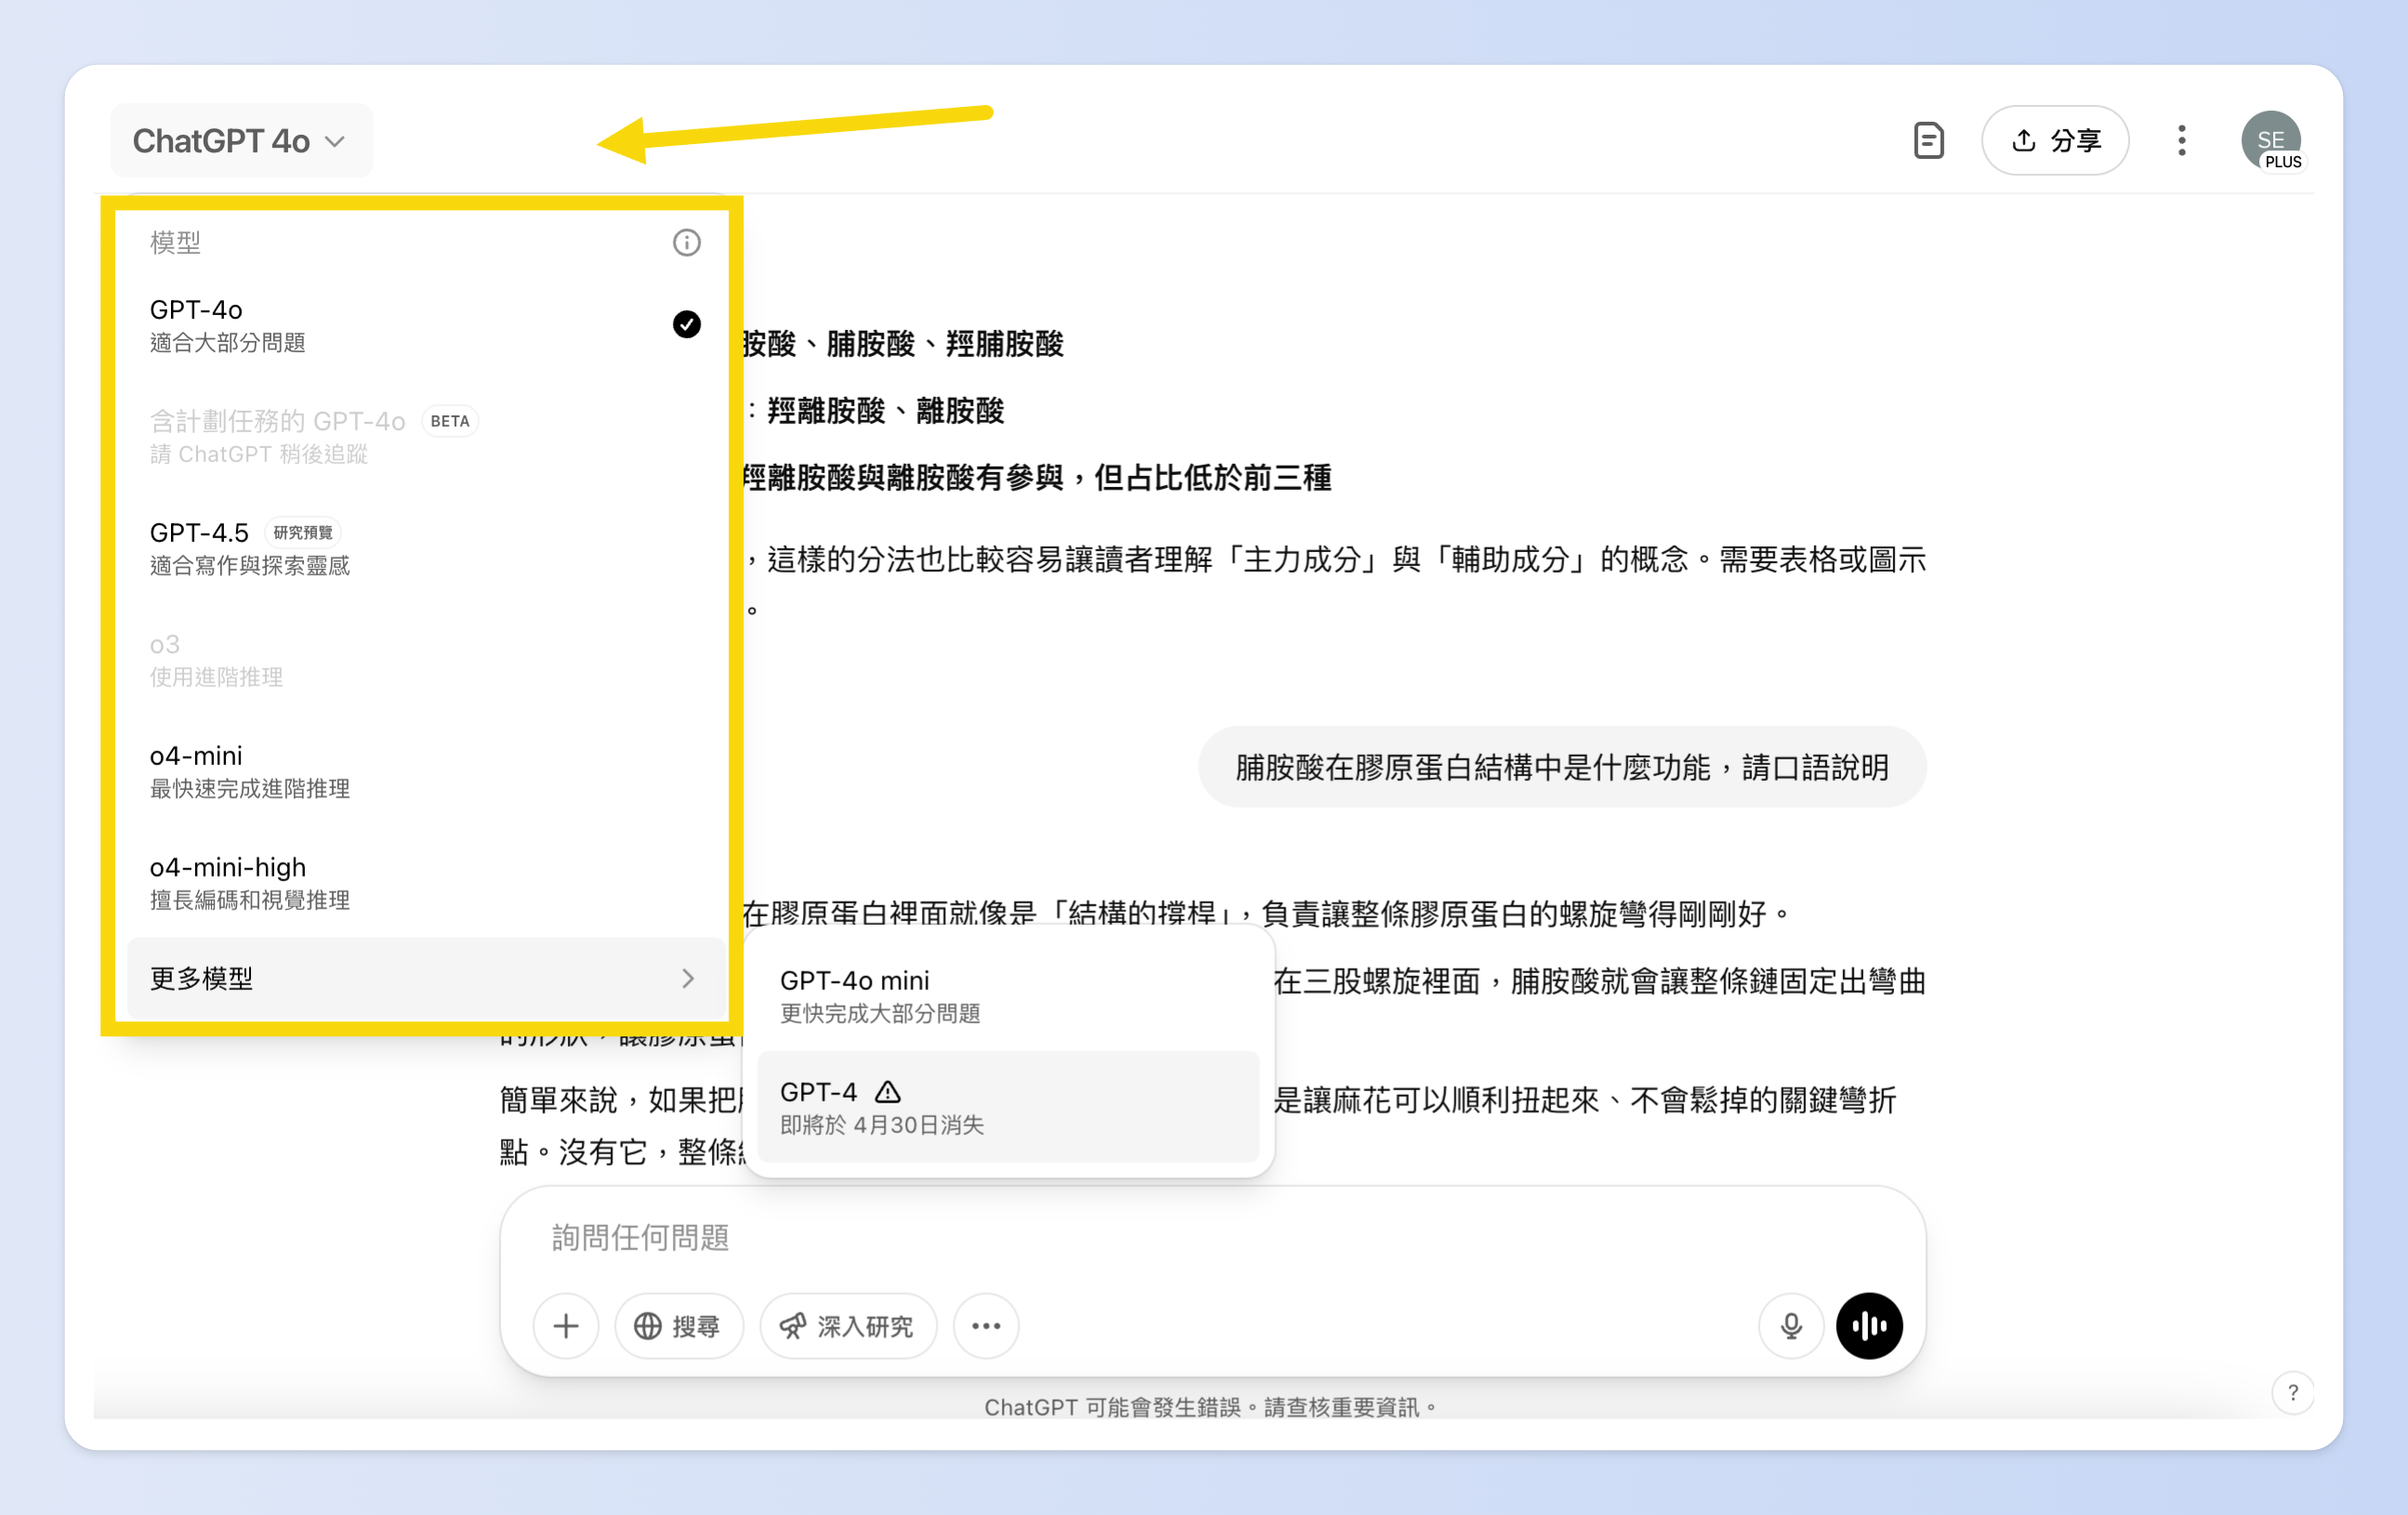
Task: Open the ellipsis more tools button
Action: tap(986, 1326)
